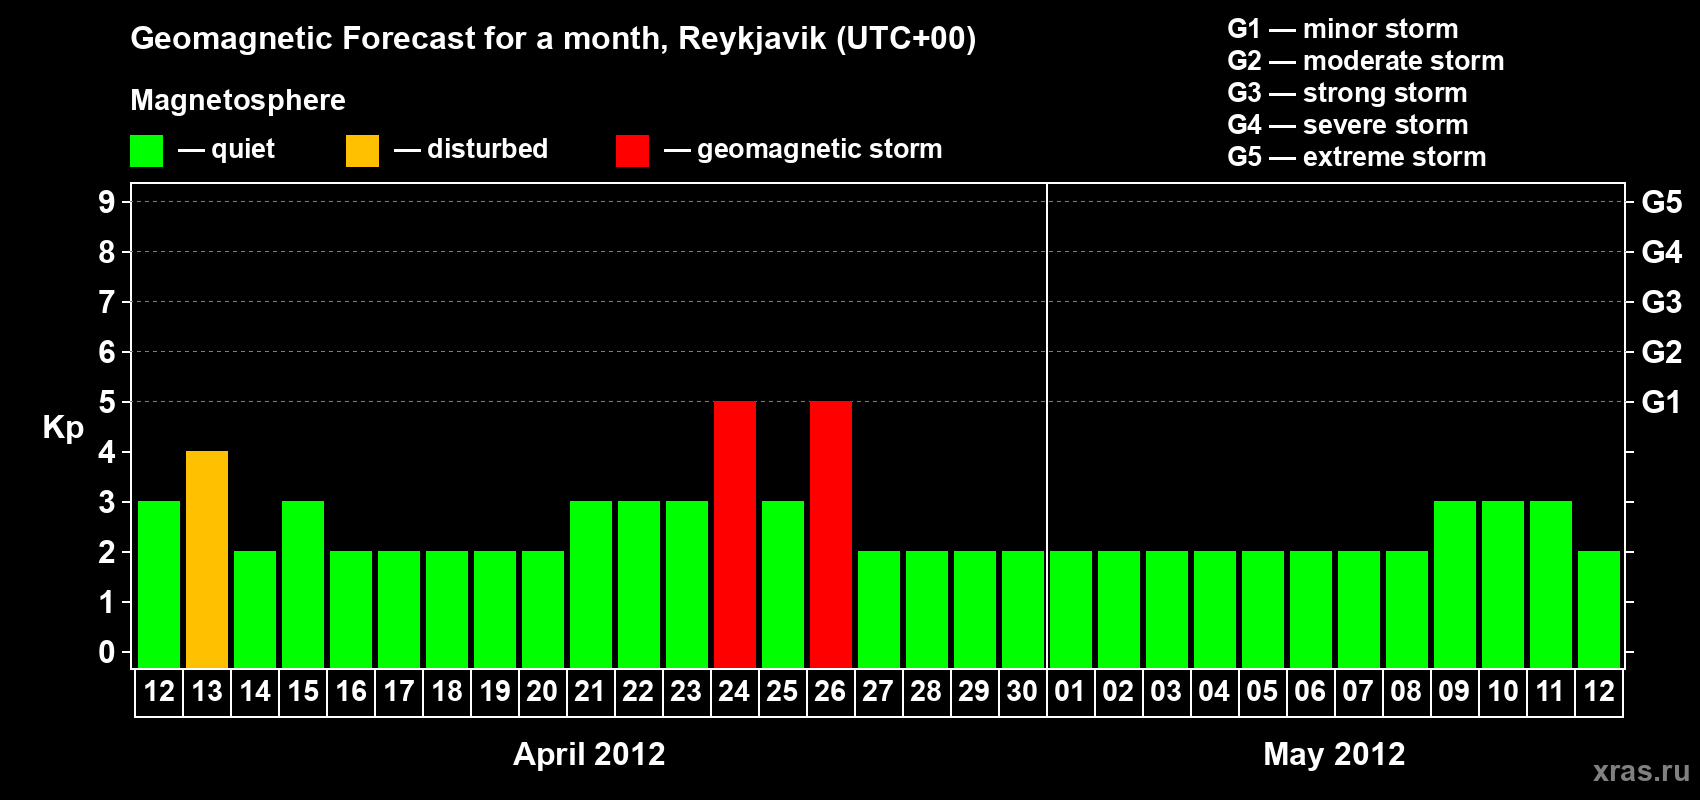This screenshot has height=800, width=1700.
Task: Click the Kp value 5 on the axis
Action: (107, 402)
